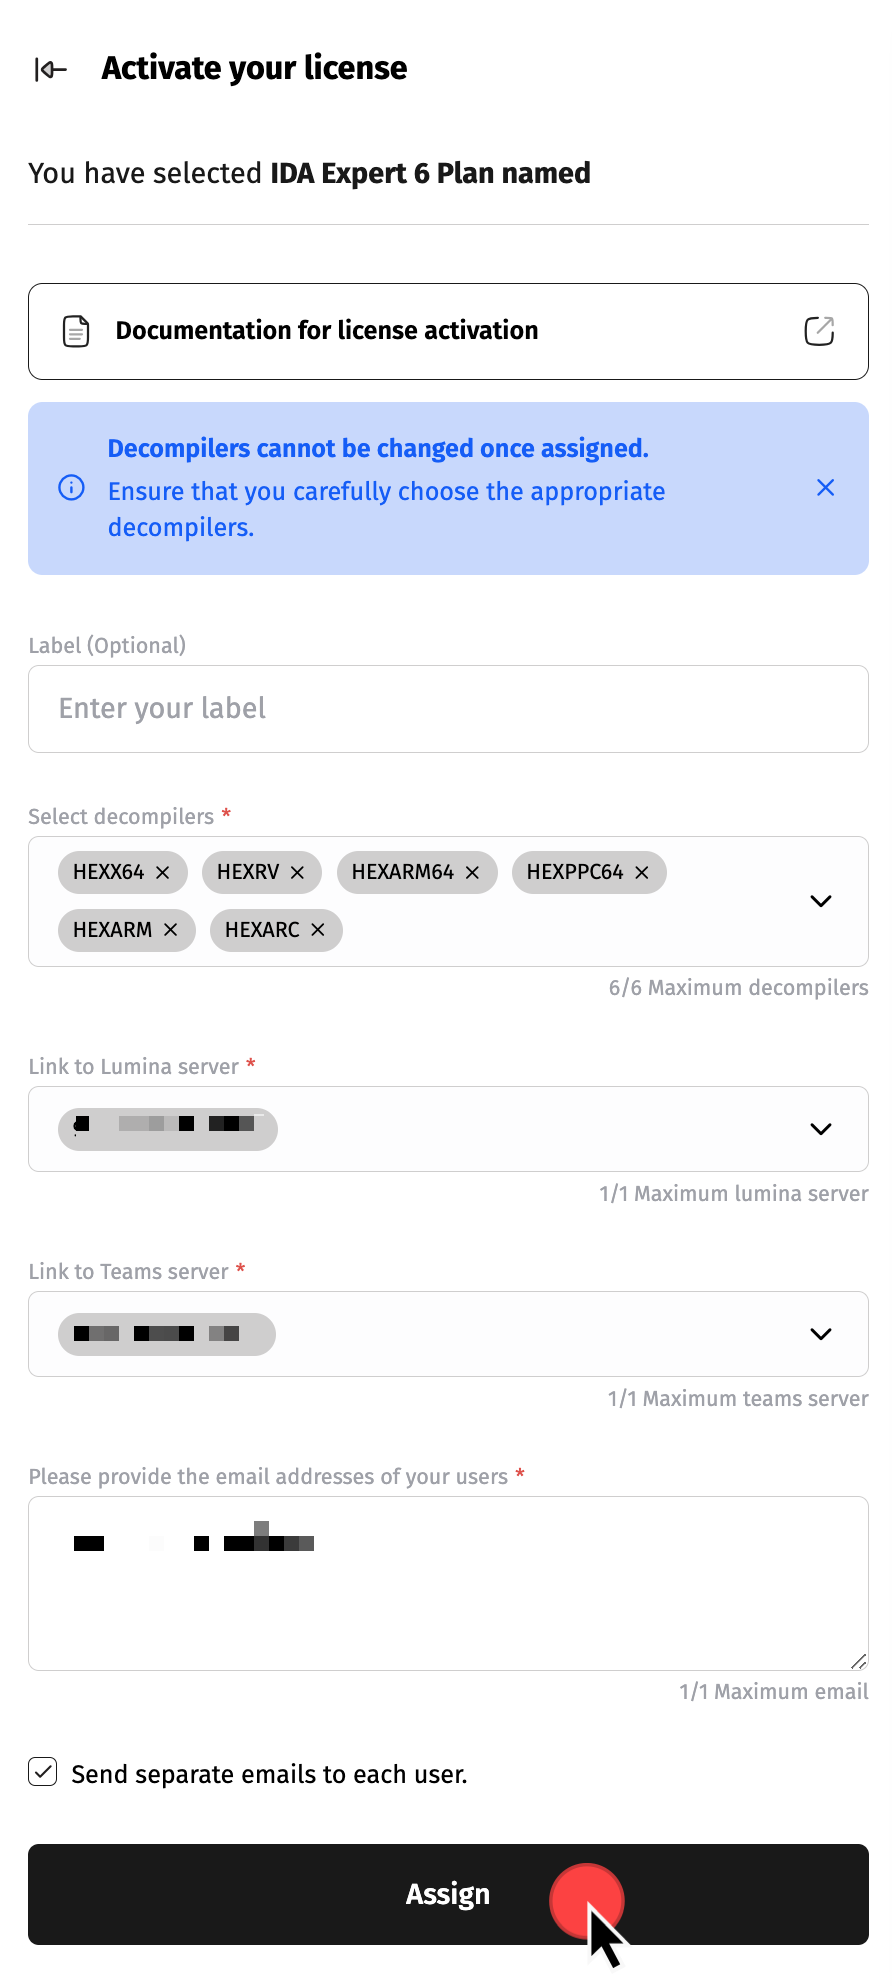Expand the Select decompilers dropdown
This screenshot has height=1986, width=892.
click(x=821, y=901)
